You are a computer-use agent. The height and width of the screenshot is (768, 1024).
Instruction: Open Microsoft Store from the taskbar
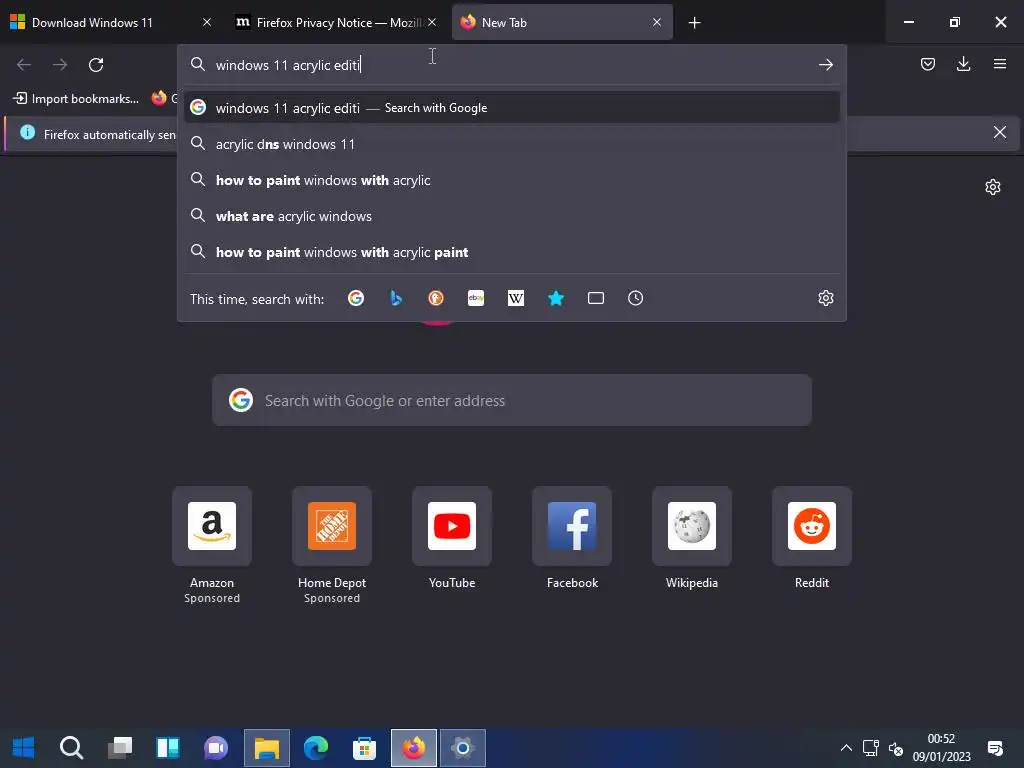point(364,748)
